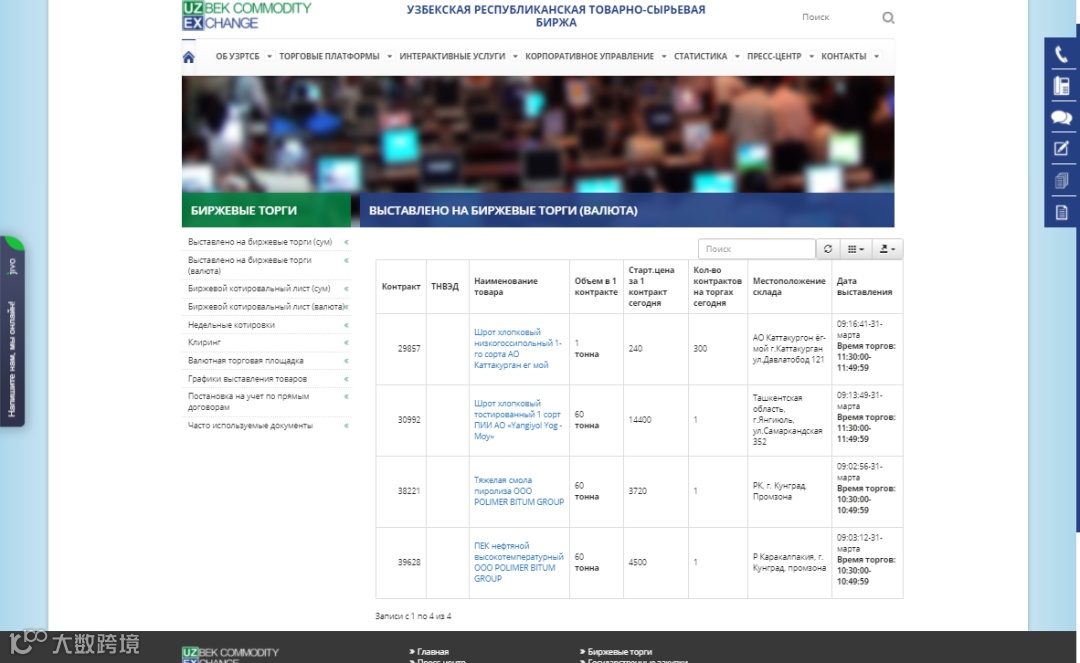
Task: Open the export dropdown button
Action: point(887,249)
